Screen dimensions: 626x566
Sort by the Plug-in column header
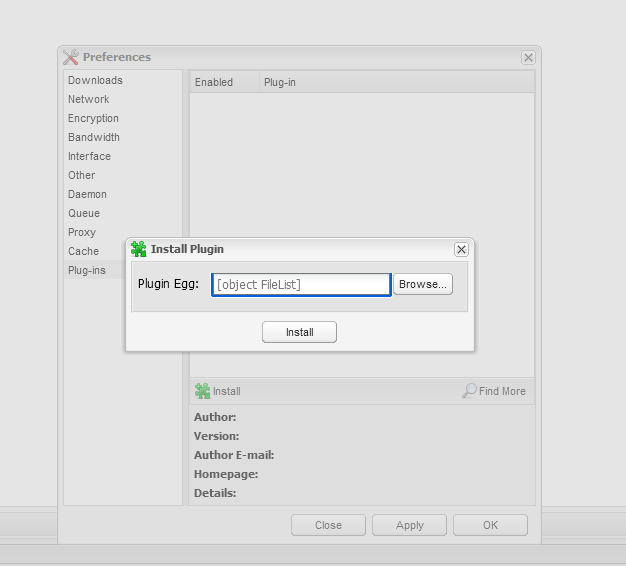tap(397, 82)
